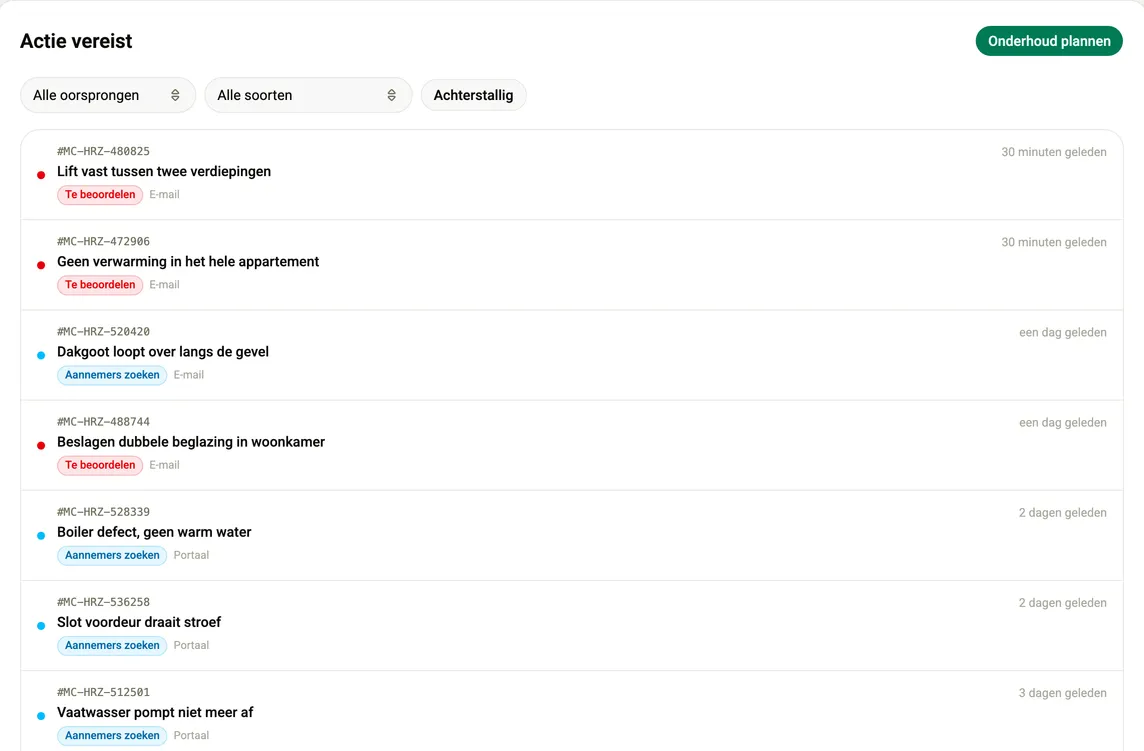Click the blue dot beside Boiler defect ticket
Viewport: 1144px width, 751px height.
[x=41, y=536]
